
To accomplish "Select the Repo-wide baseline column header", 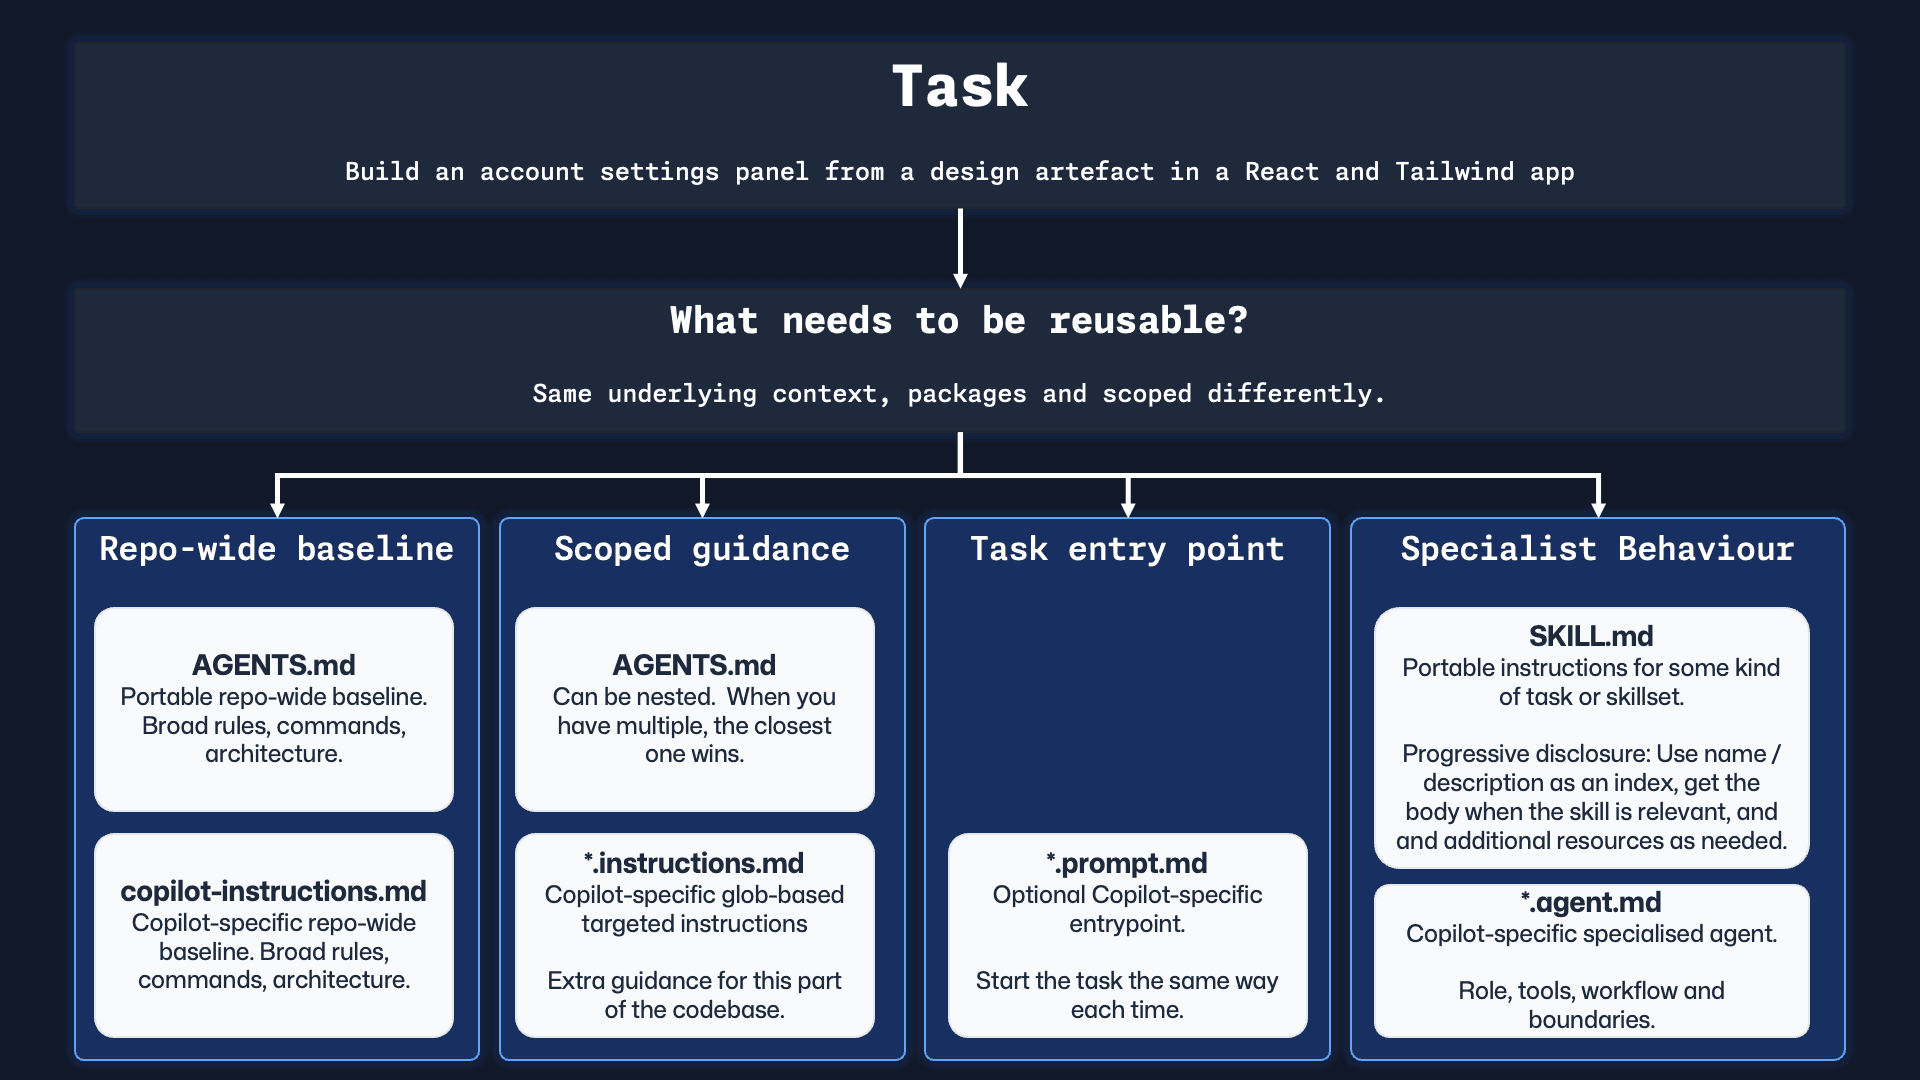I will coord(276,549).
